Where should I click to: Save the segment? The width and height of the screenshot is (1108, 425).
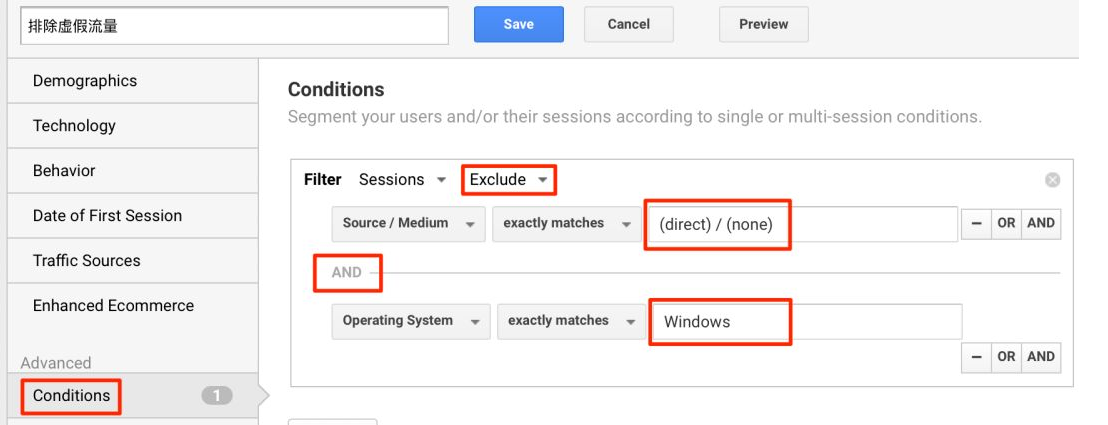pyautogui.click(x=518, y=24)
